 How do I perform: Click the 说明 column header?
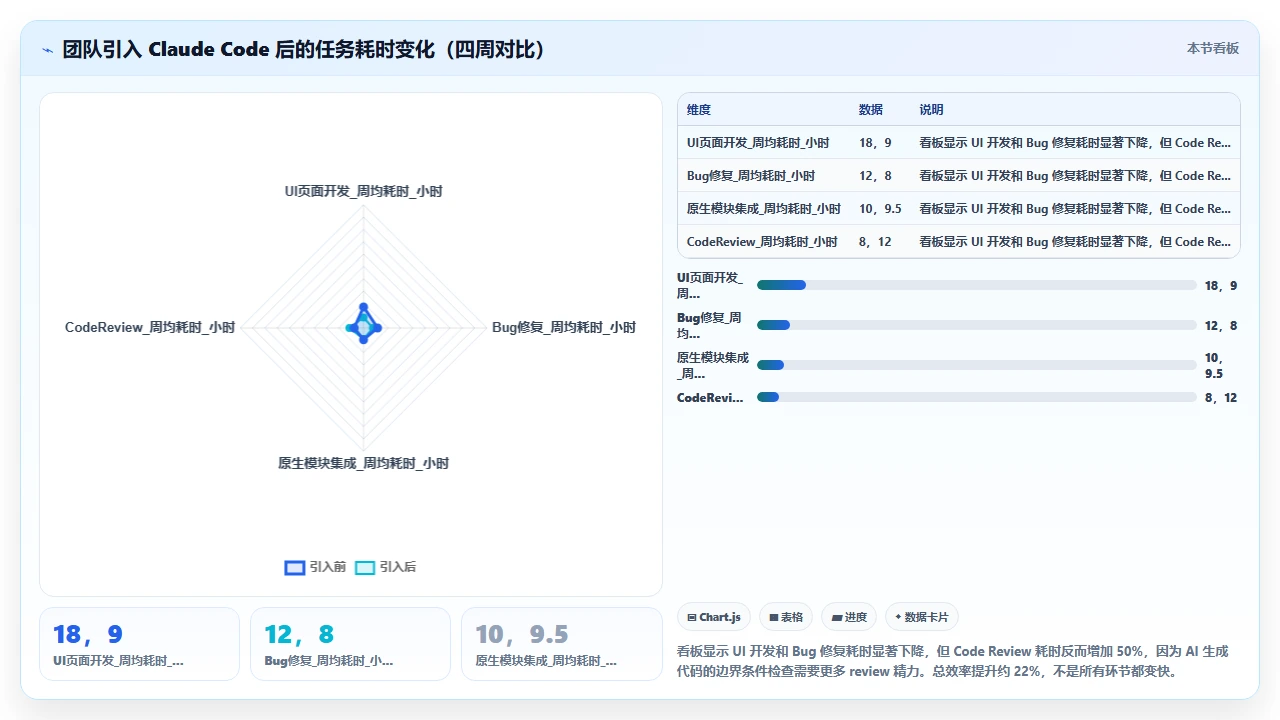[932, 110]
